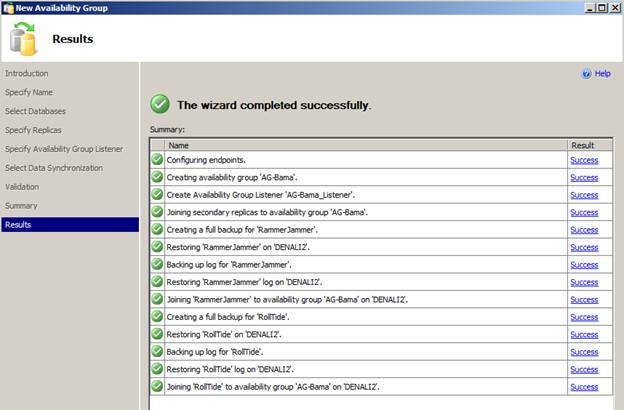Click the check icon for "Creating a full backup for 'RollTide'"
Viewport: 624px width, 410px height.
tap(157, 316)
